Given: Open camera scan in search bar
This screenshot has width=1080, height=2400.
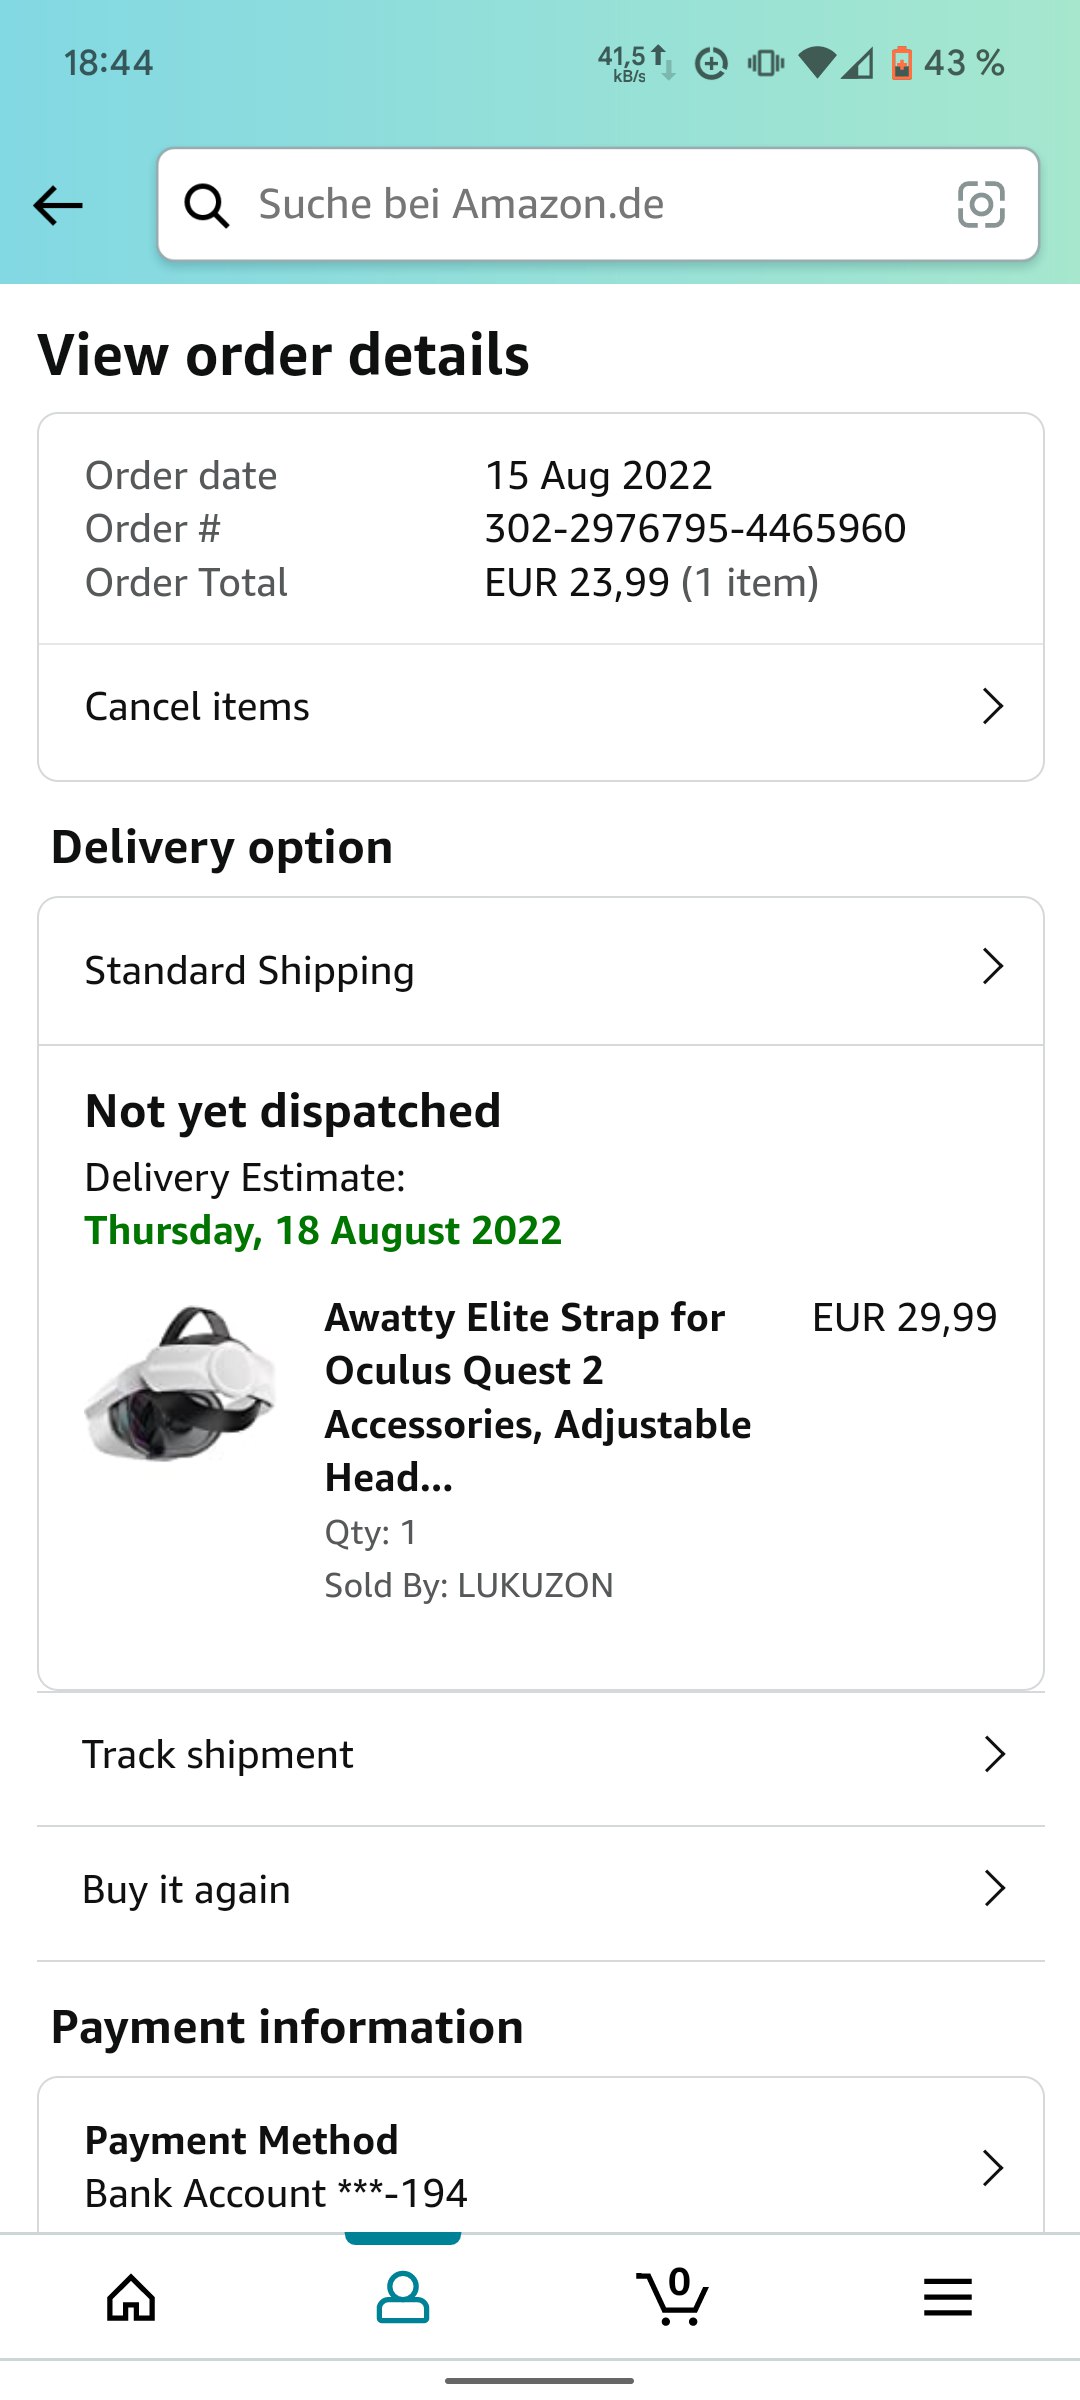Looking at the screenshot, I should 981,205.
